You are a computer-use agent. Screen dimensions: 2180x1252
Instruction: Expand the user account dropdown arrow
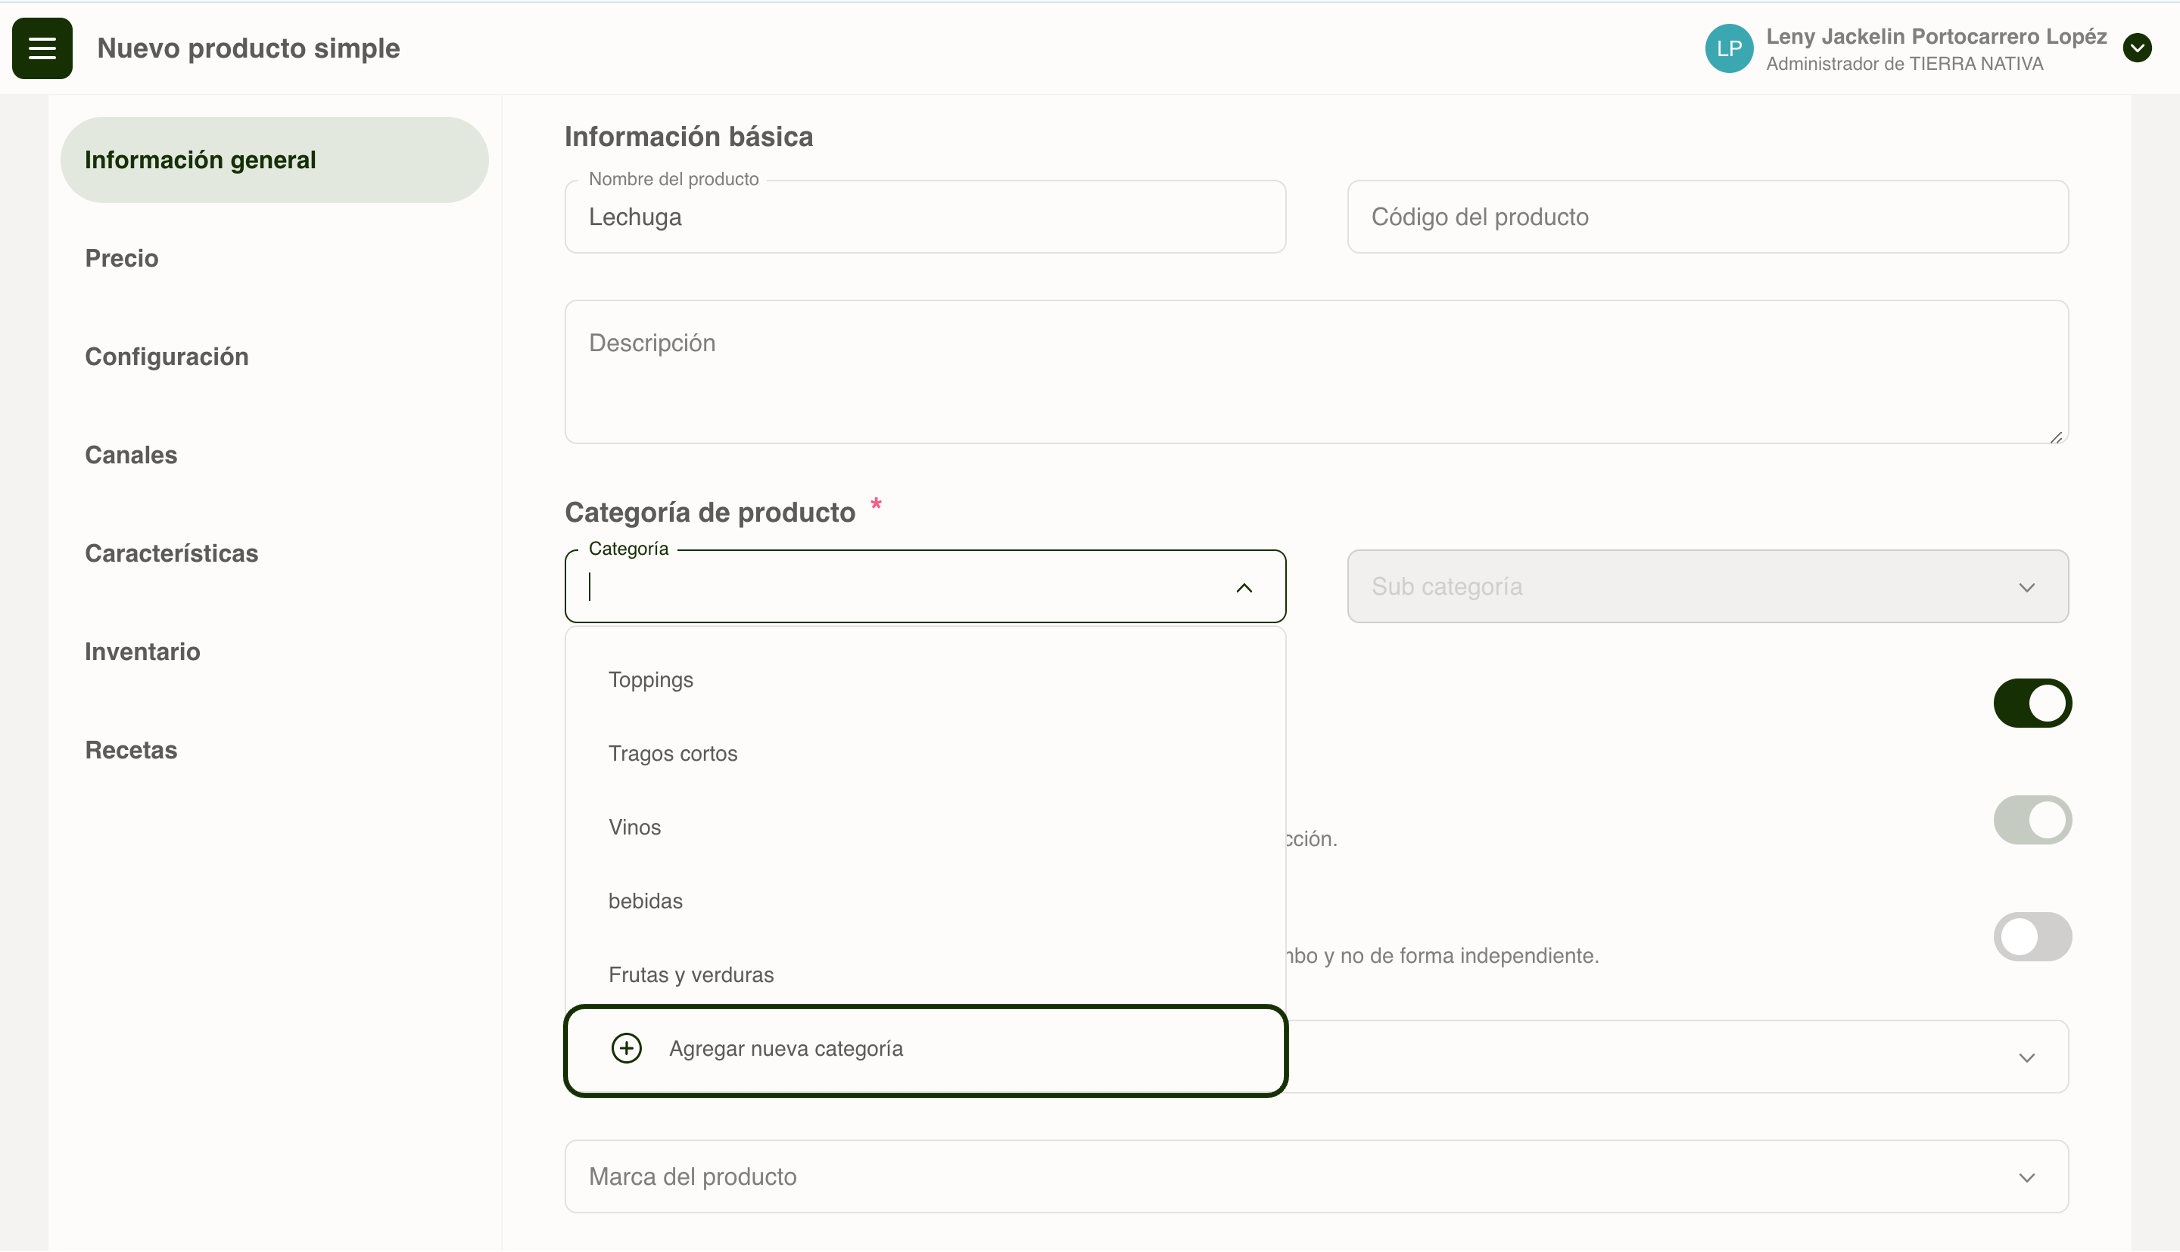coord(2137,48)
